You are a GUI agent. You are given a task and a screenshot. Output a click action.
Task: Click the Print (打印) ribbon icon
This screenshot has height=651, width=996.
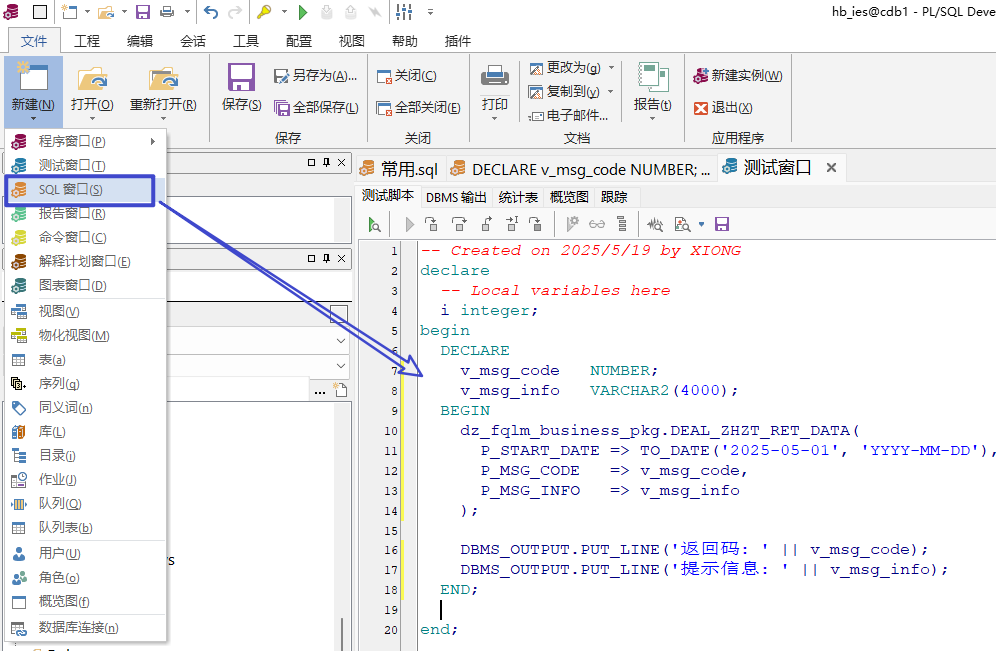(x=494, y=76)
